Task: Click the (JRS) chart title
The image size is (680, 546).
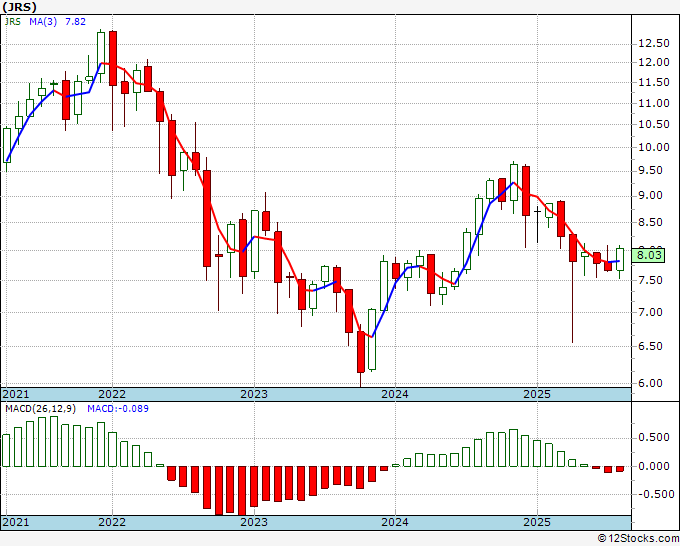Action: pos(20,7)
